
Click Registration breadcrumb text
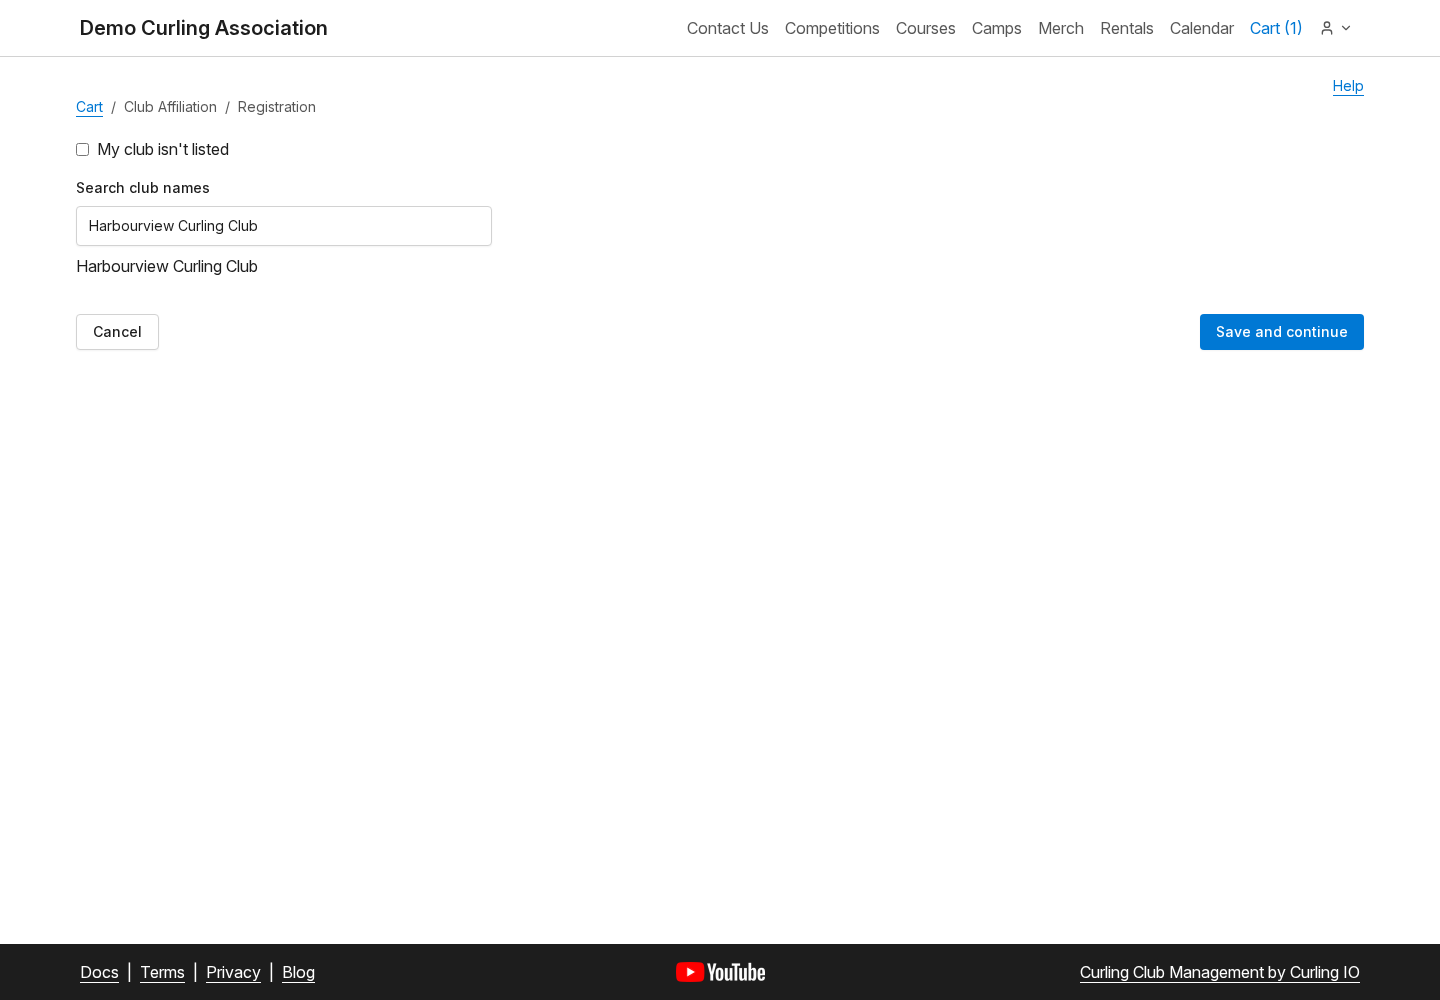[277, 107]
